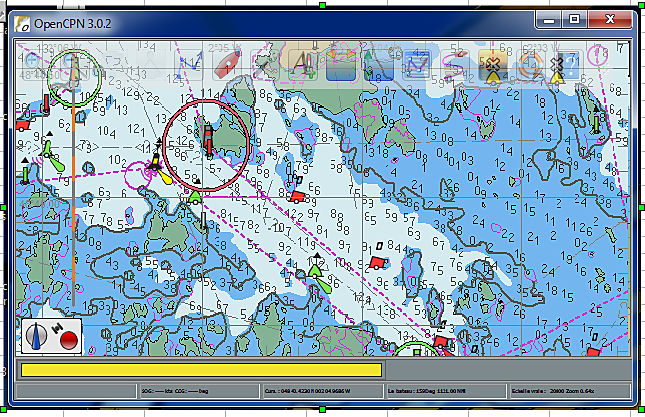Maximize the OpenCPN window
Image resolution: width=645 pixels, height=417 pixels.
pos(574,19)
